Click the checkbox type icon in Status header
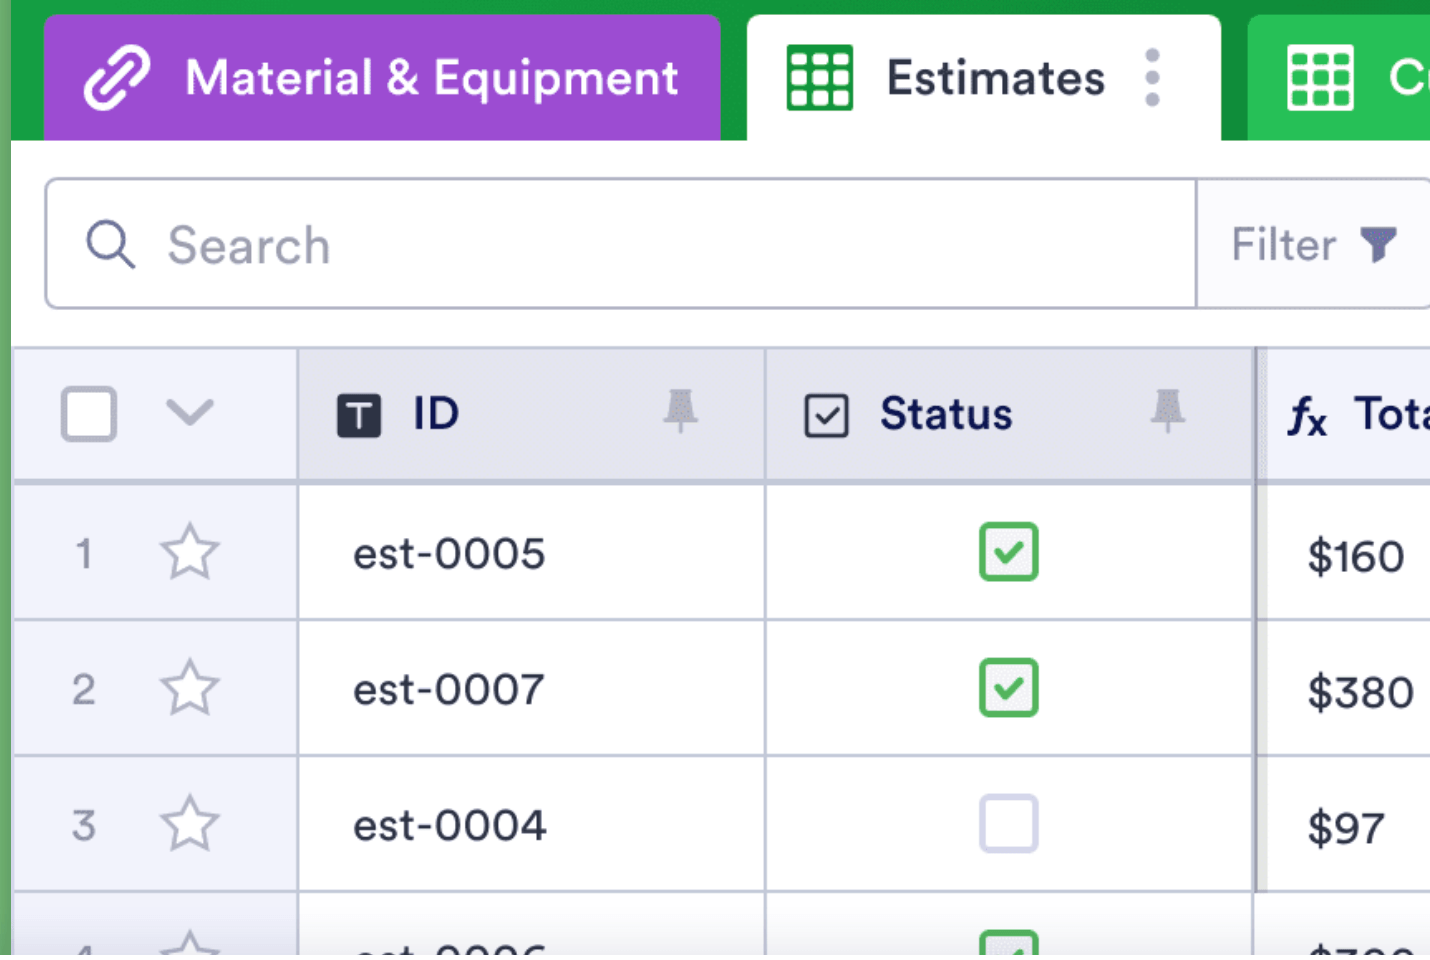This screenshot has height=960, width=1430. (x=826, y=415)
